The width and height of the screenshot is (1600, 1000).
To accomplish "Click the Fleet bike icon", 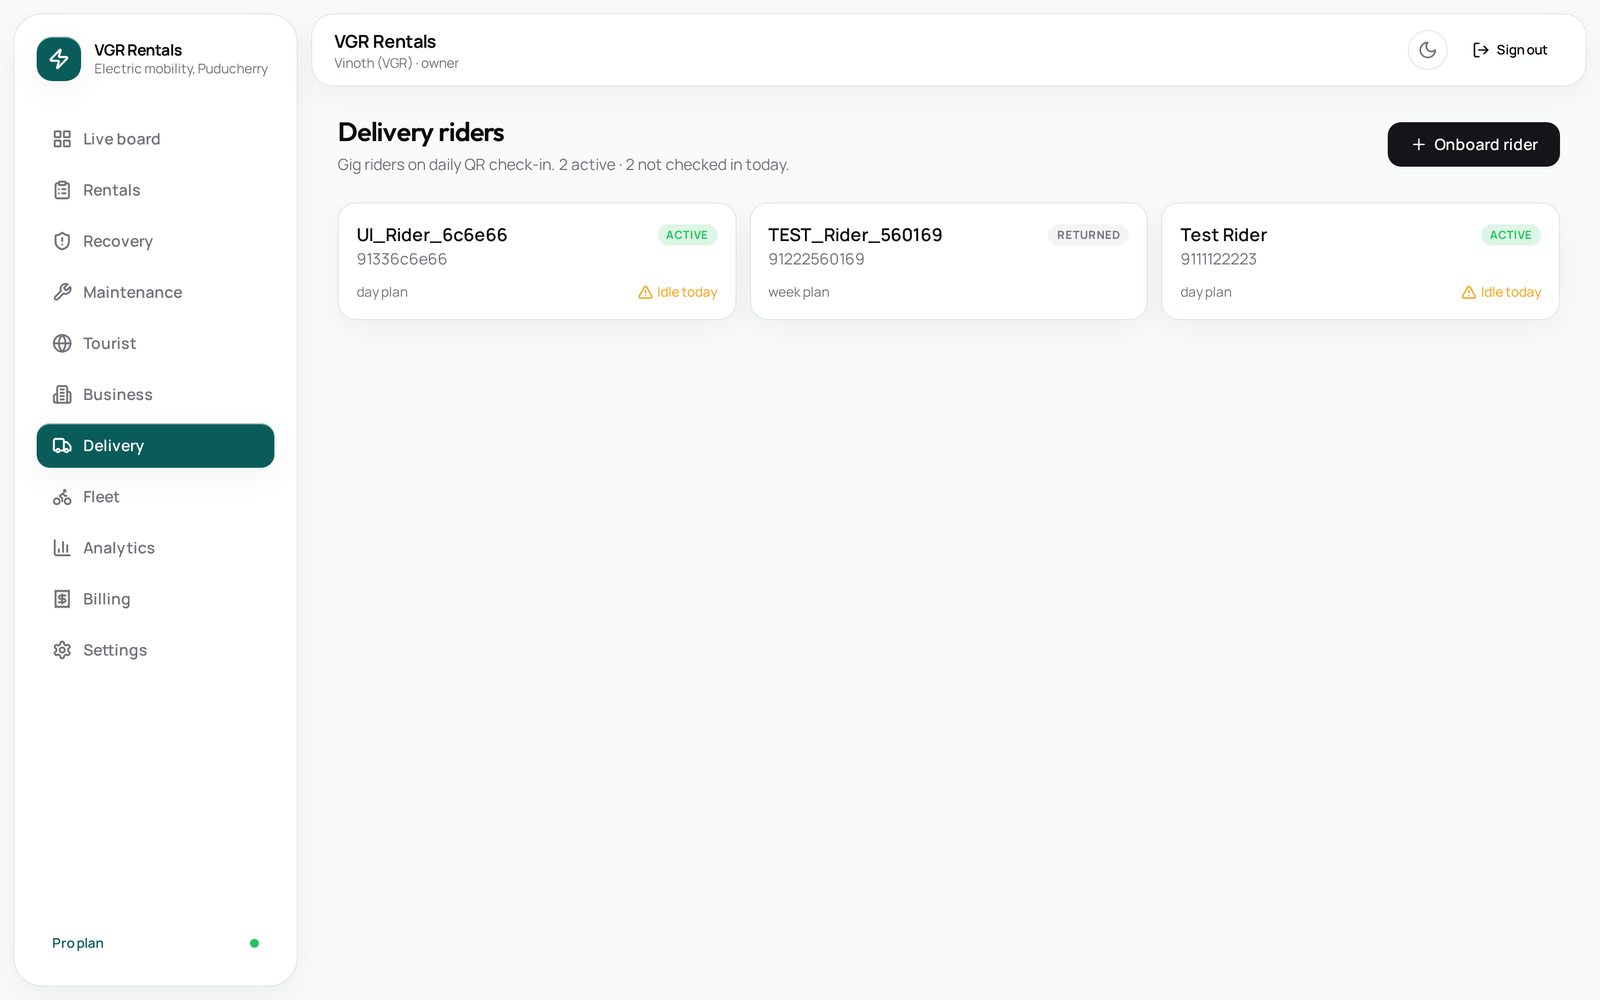I will point(62,497).
